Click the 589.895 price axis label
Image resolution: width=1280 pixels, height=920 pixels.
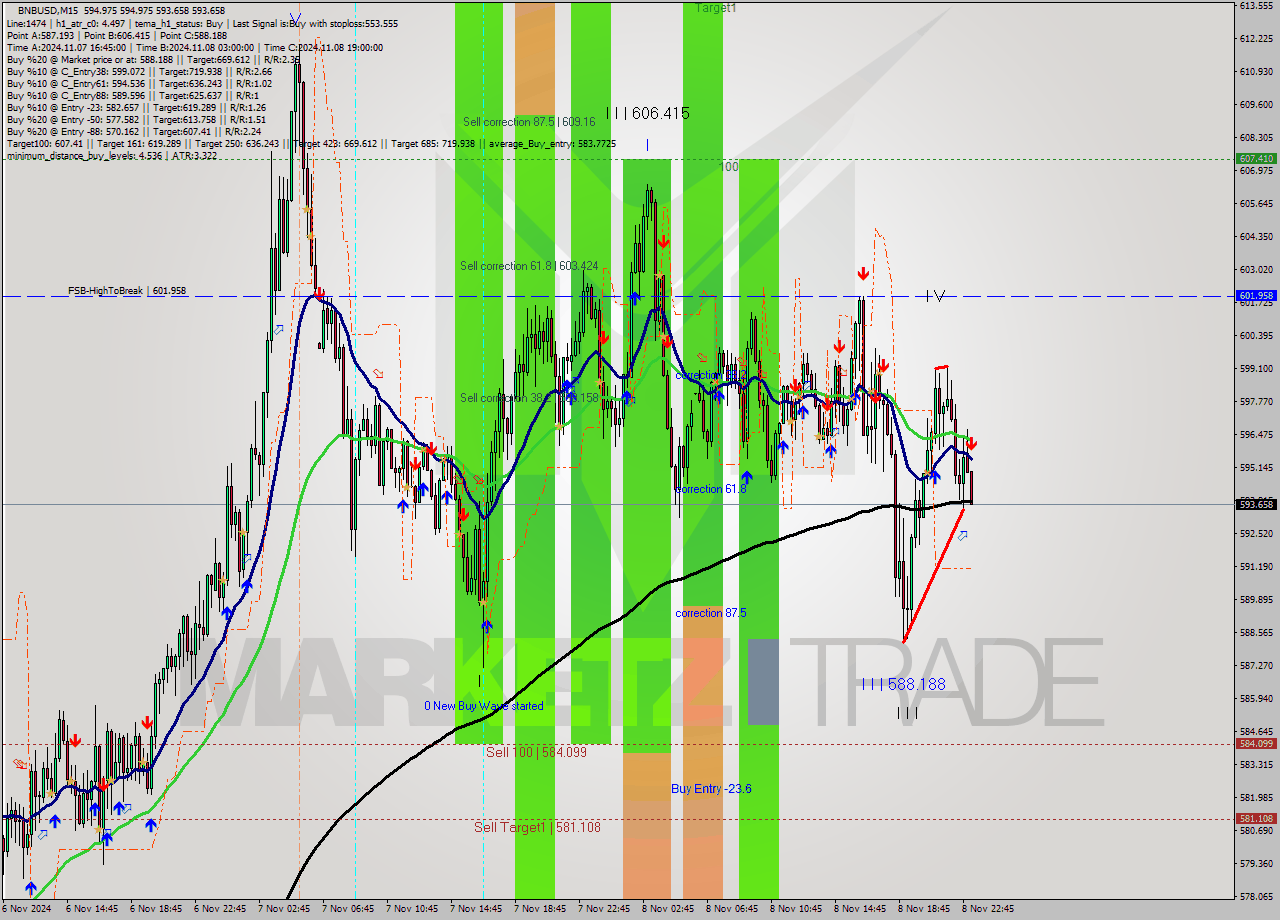click(x=1256, y=600)
